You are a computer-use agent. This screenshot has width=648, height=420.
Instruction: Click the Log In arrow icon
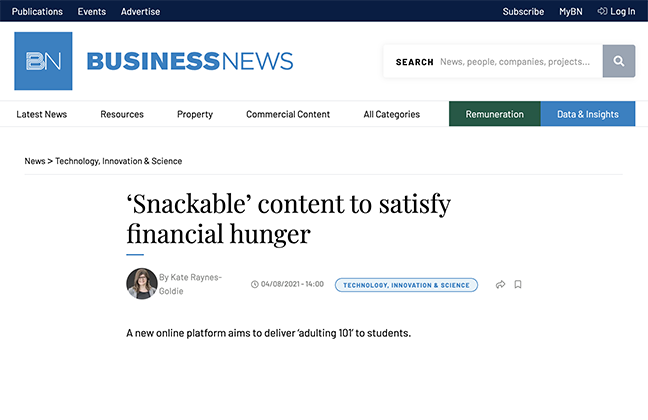[602, 11]
